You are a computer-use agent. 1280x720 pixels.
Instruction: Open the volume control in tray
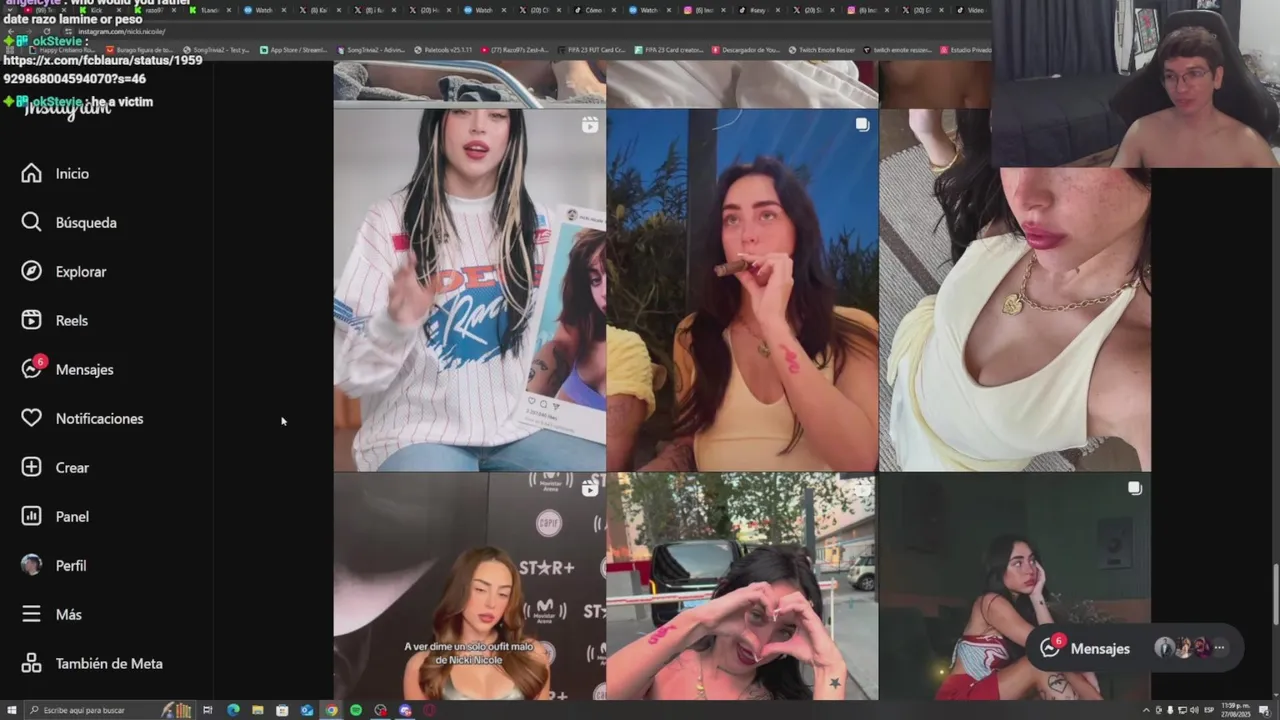[x=1195, y=710]
